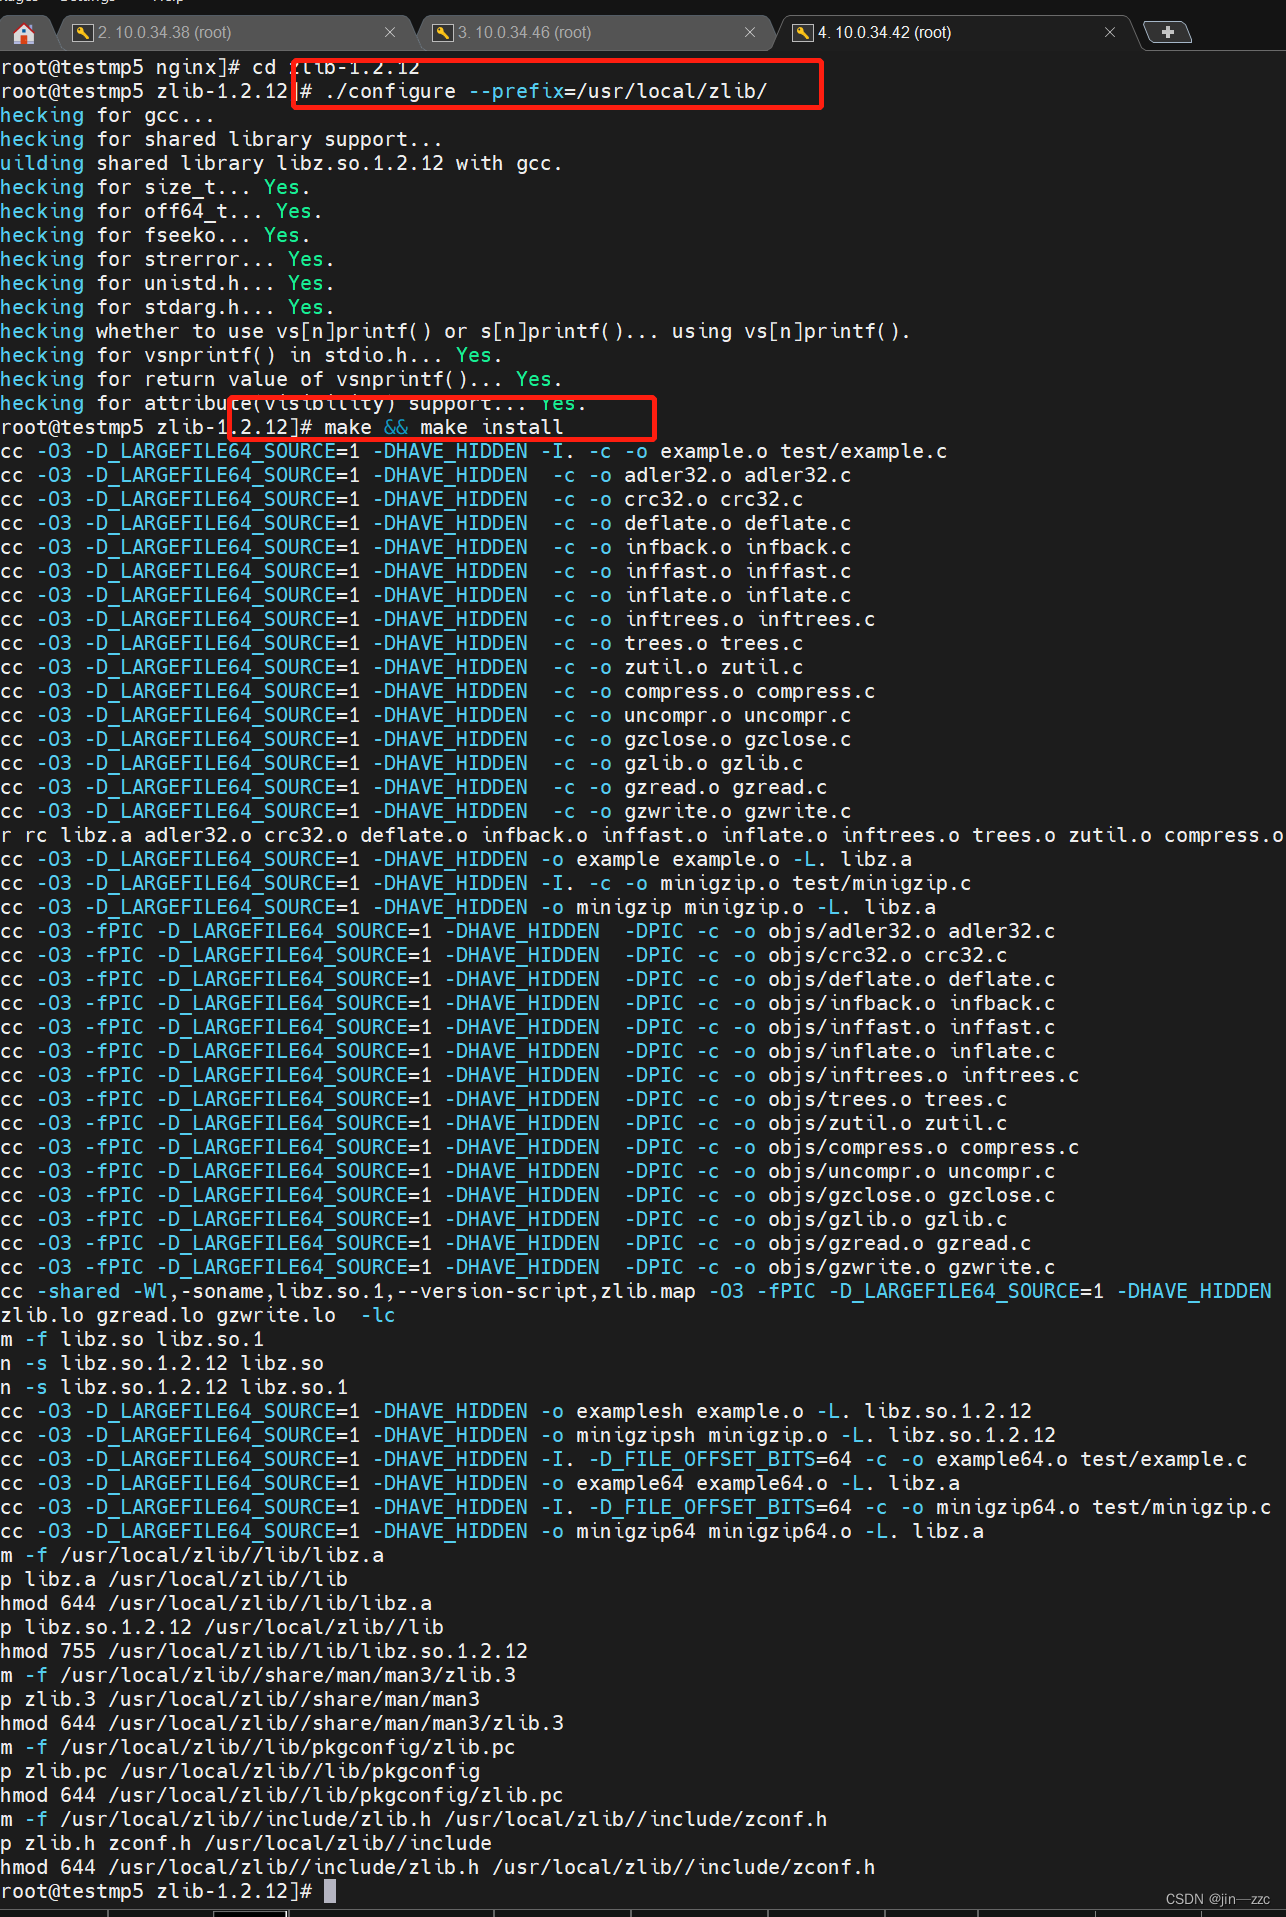Click 'p zlib.3 /usr/local/zlib//share/man/man3' line
Image resolution: width=1286 pixels, height=1917 pixels.
pyautogui.click(x=240, y=1699)
